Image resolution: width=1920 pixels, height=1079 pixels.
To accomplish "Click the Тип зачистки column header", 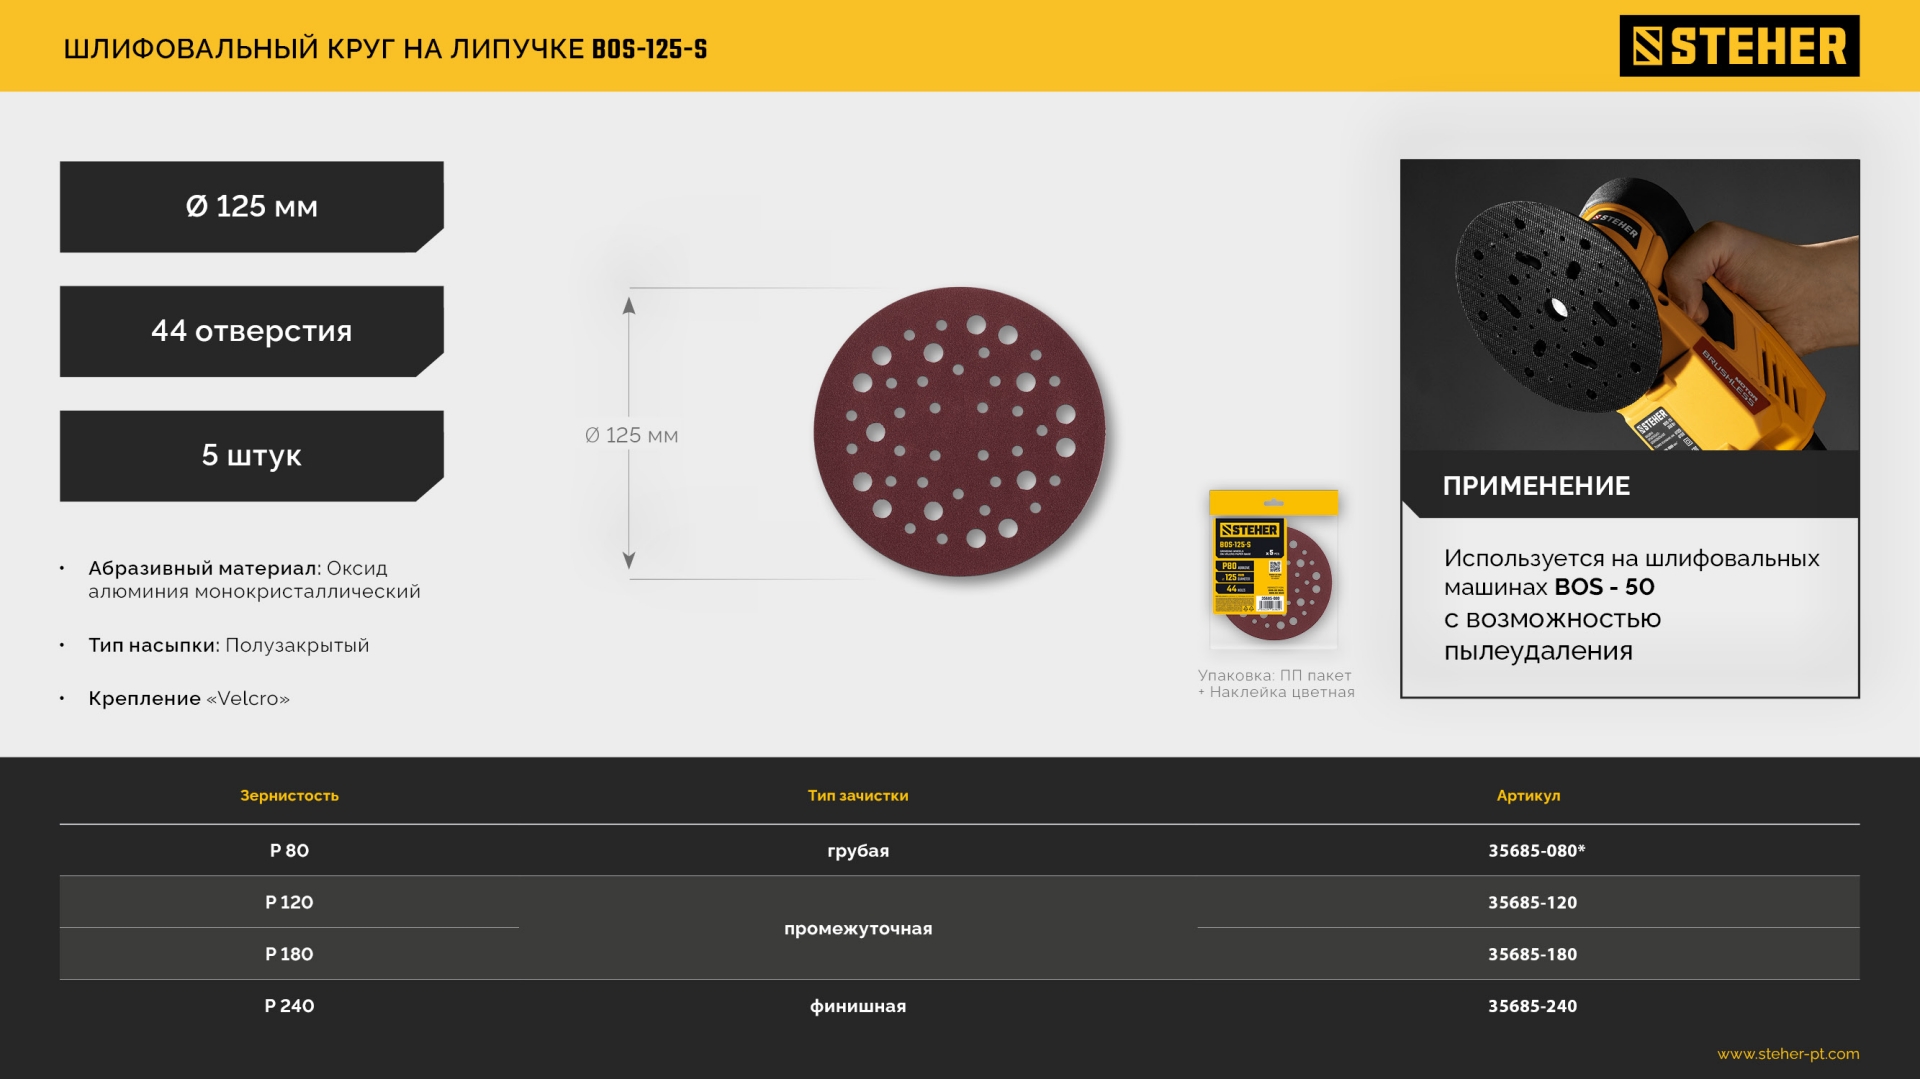I will 857,795.
